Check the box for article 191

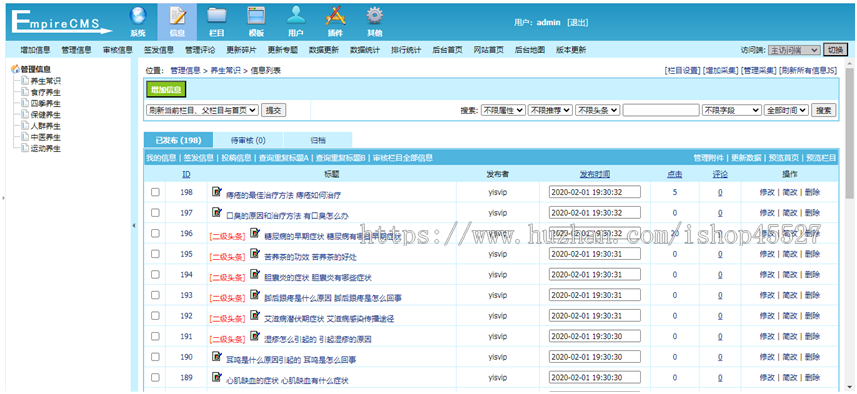click(x=155, y=337)
